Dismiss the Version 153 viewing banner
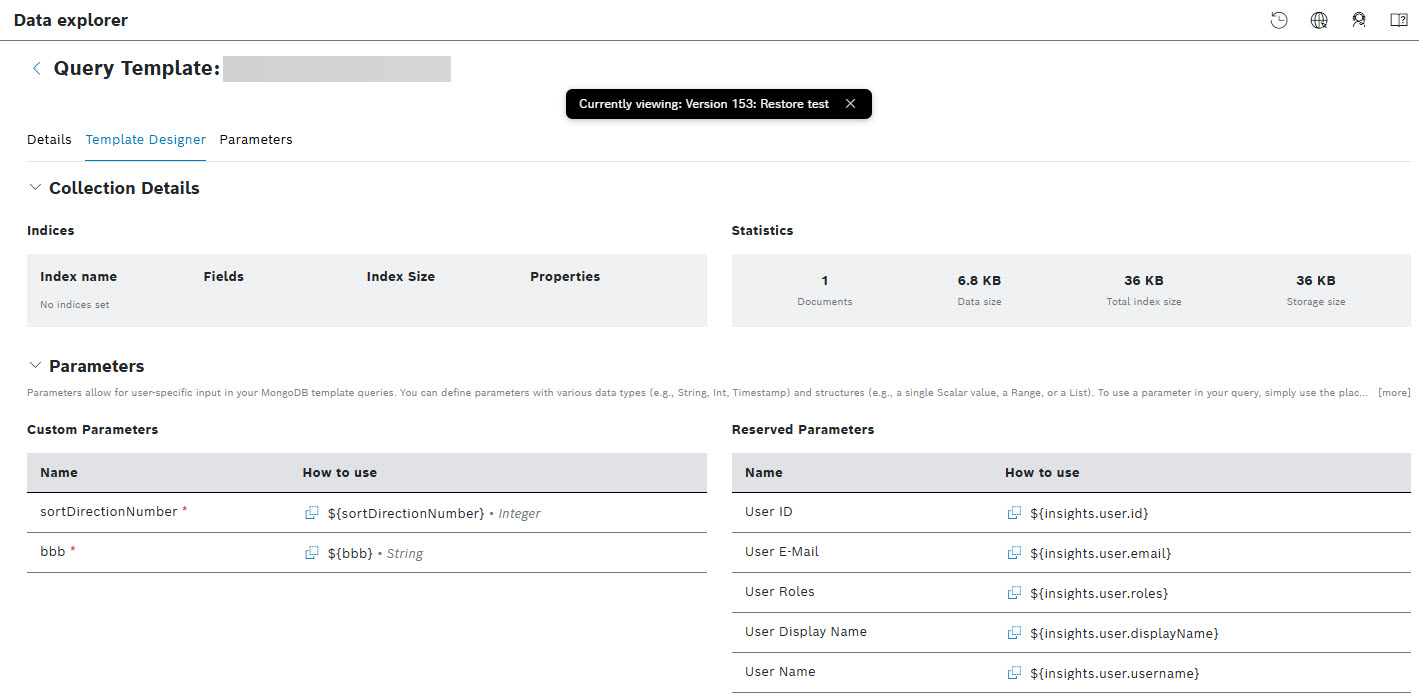The width and height of the screenshot is (1419, 700). 850,104
